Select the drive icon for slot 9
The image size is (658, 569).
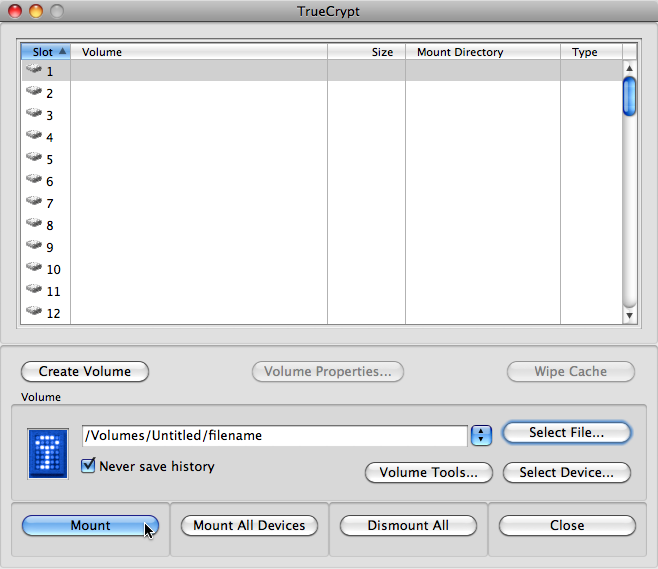coord(34,244)
